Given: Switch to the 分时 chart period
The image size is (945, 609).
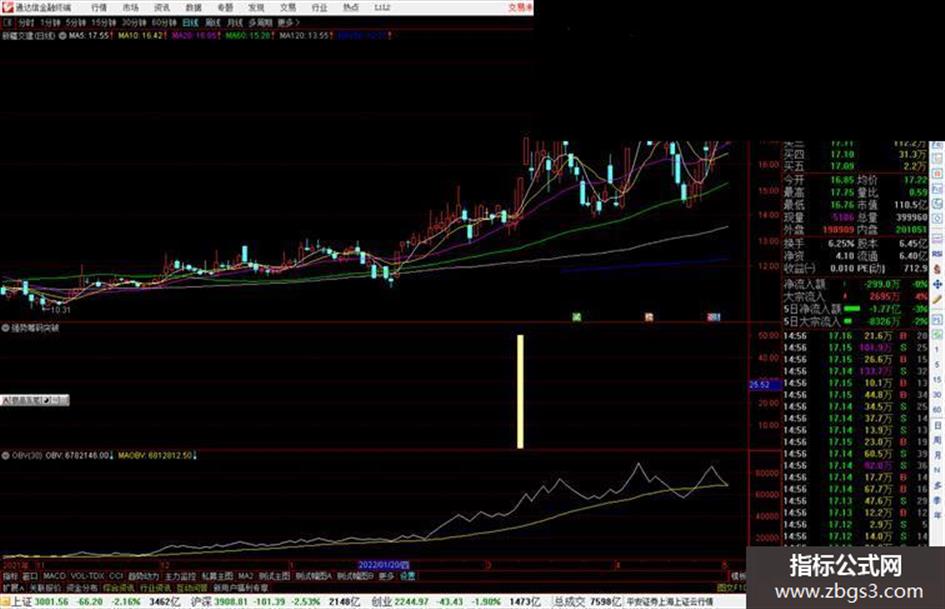Looking at the screenshot, I should 25,22.
